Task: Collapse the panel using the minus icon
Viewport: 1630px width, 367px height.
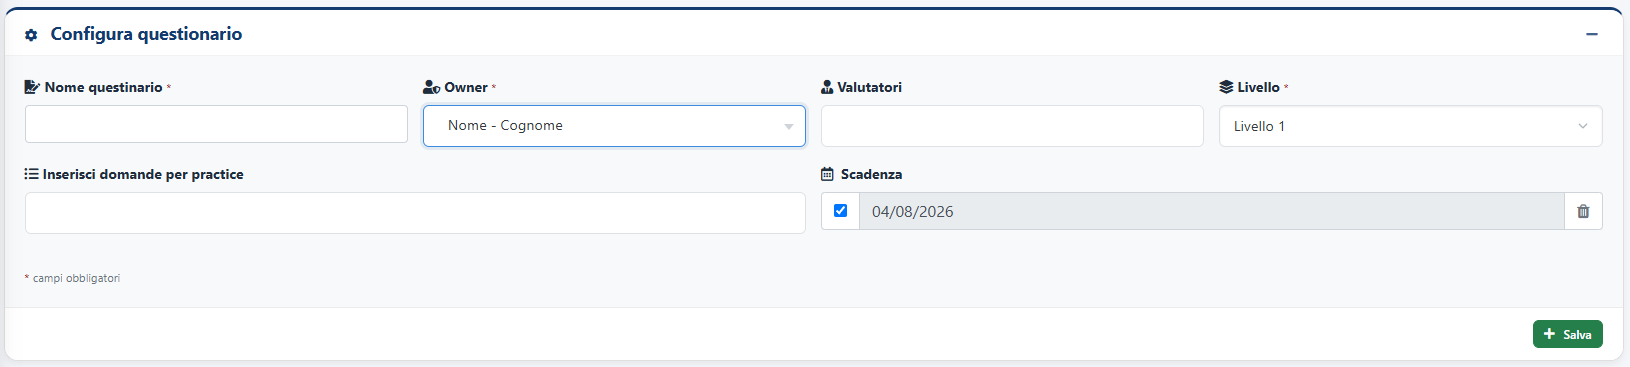Action: (x=1592, y=34)
